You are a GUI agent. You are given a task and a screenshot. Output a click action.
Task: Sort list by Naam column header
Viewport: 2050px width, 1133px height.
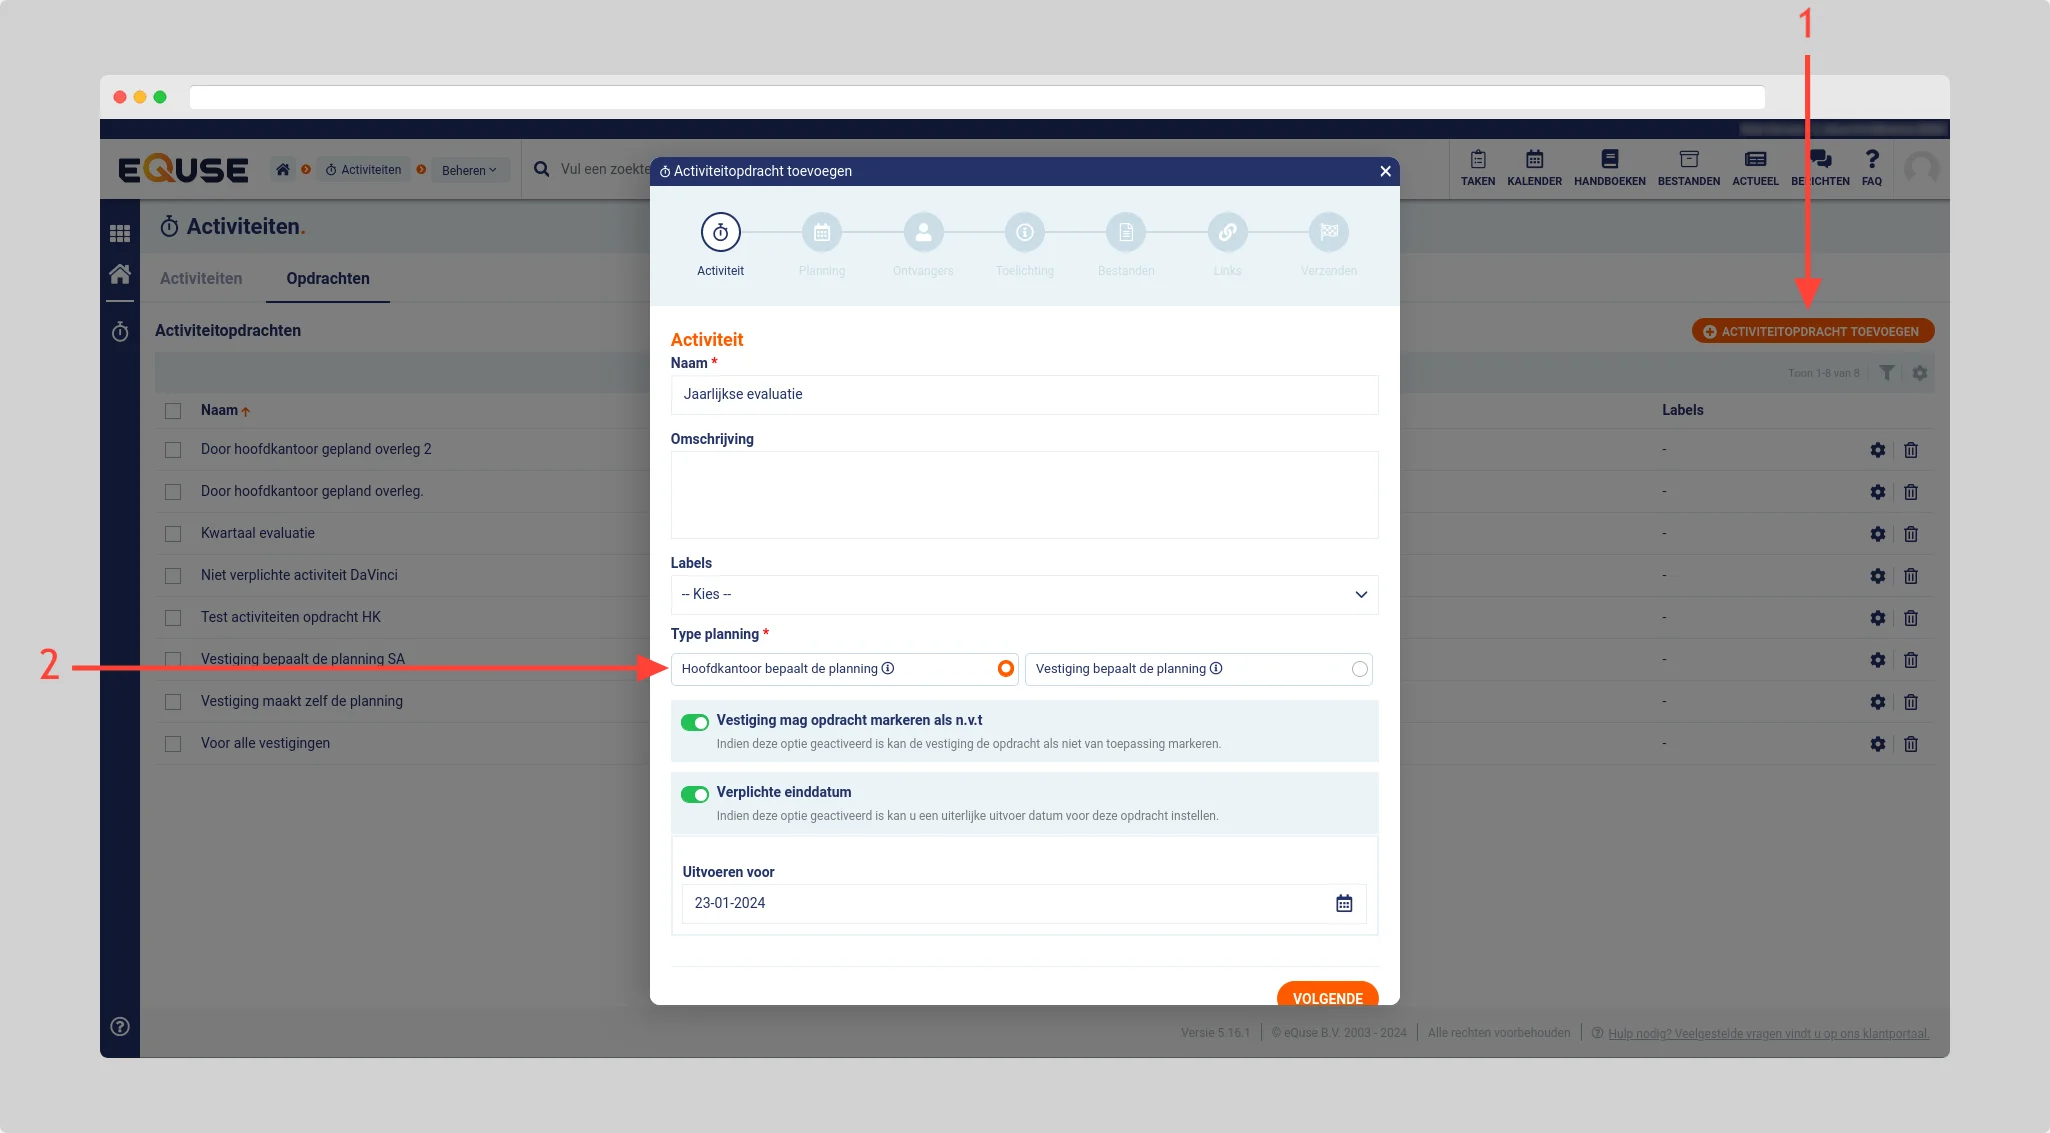225,410
